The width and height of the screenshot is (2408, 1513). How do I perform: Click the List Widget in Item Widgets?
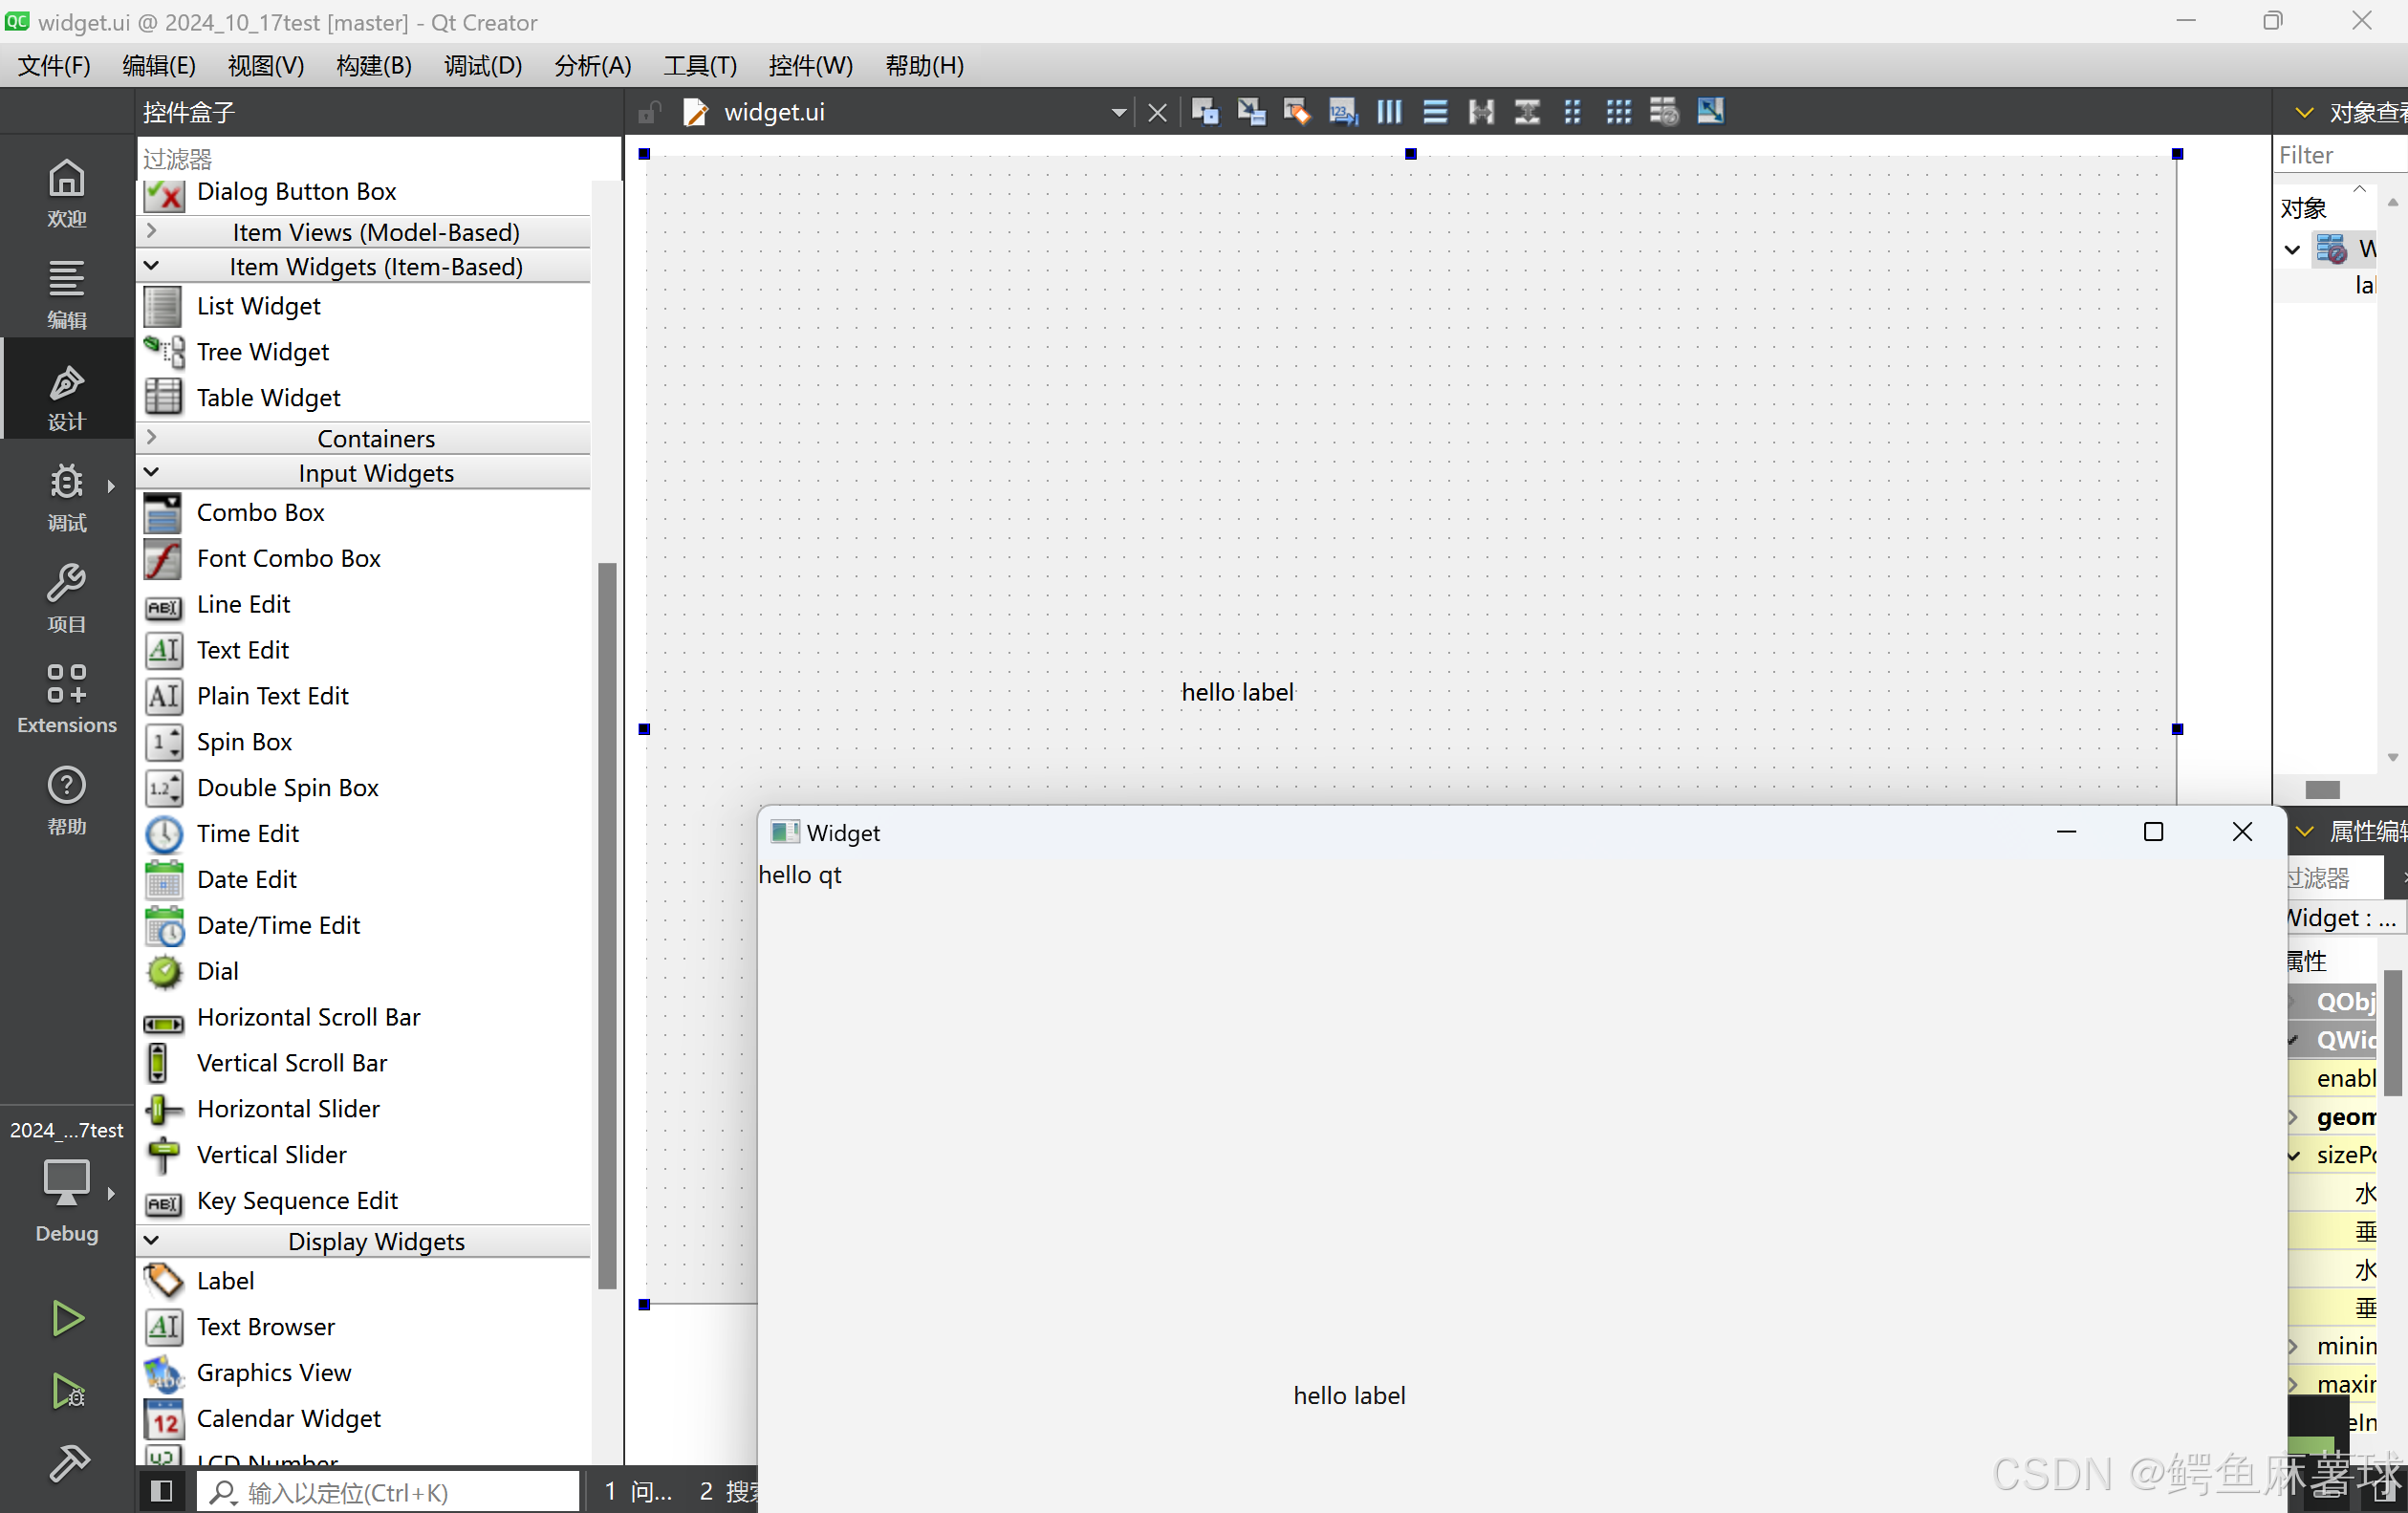(x=258, y=305)
